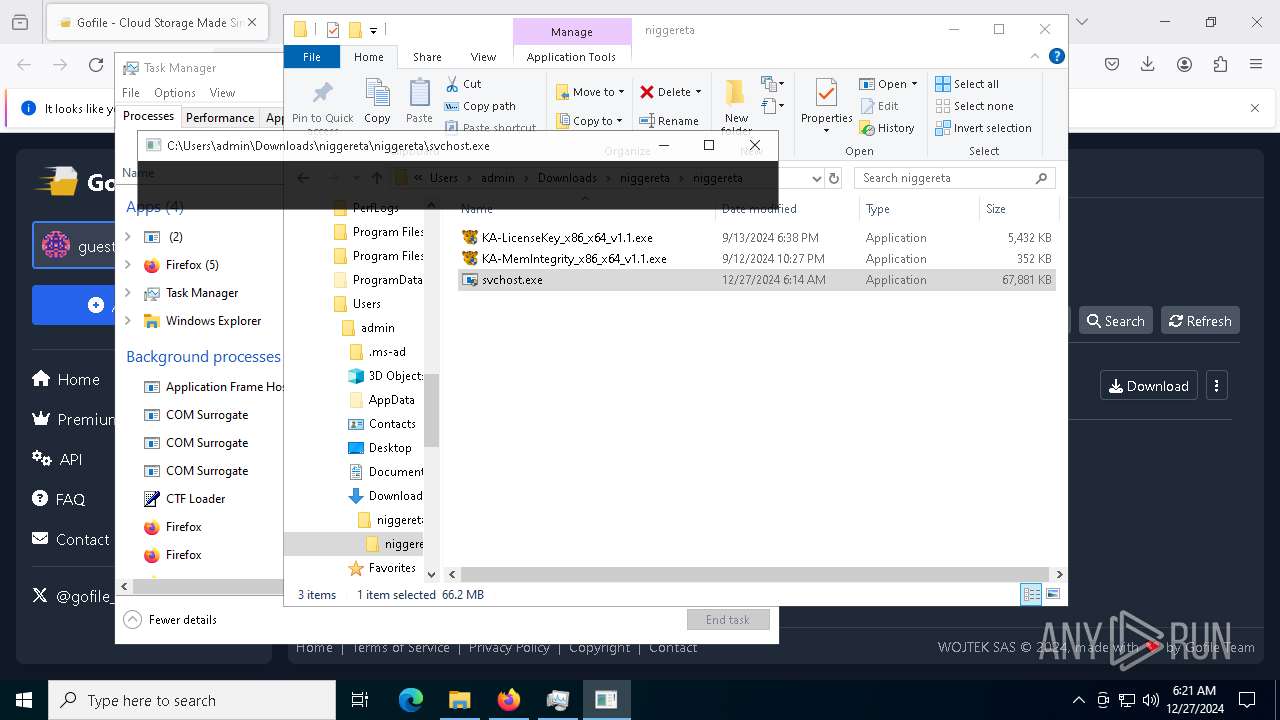Click Gofile Download button
Viewport: 1280px width, 720px height.
click(1148, 386)
